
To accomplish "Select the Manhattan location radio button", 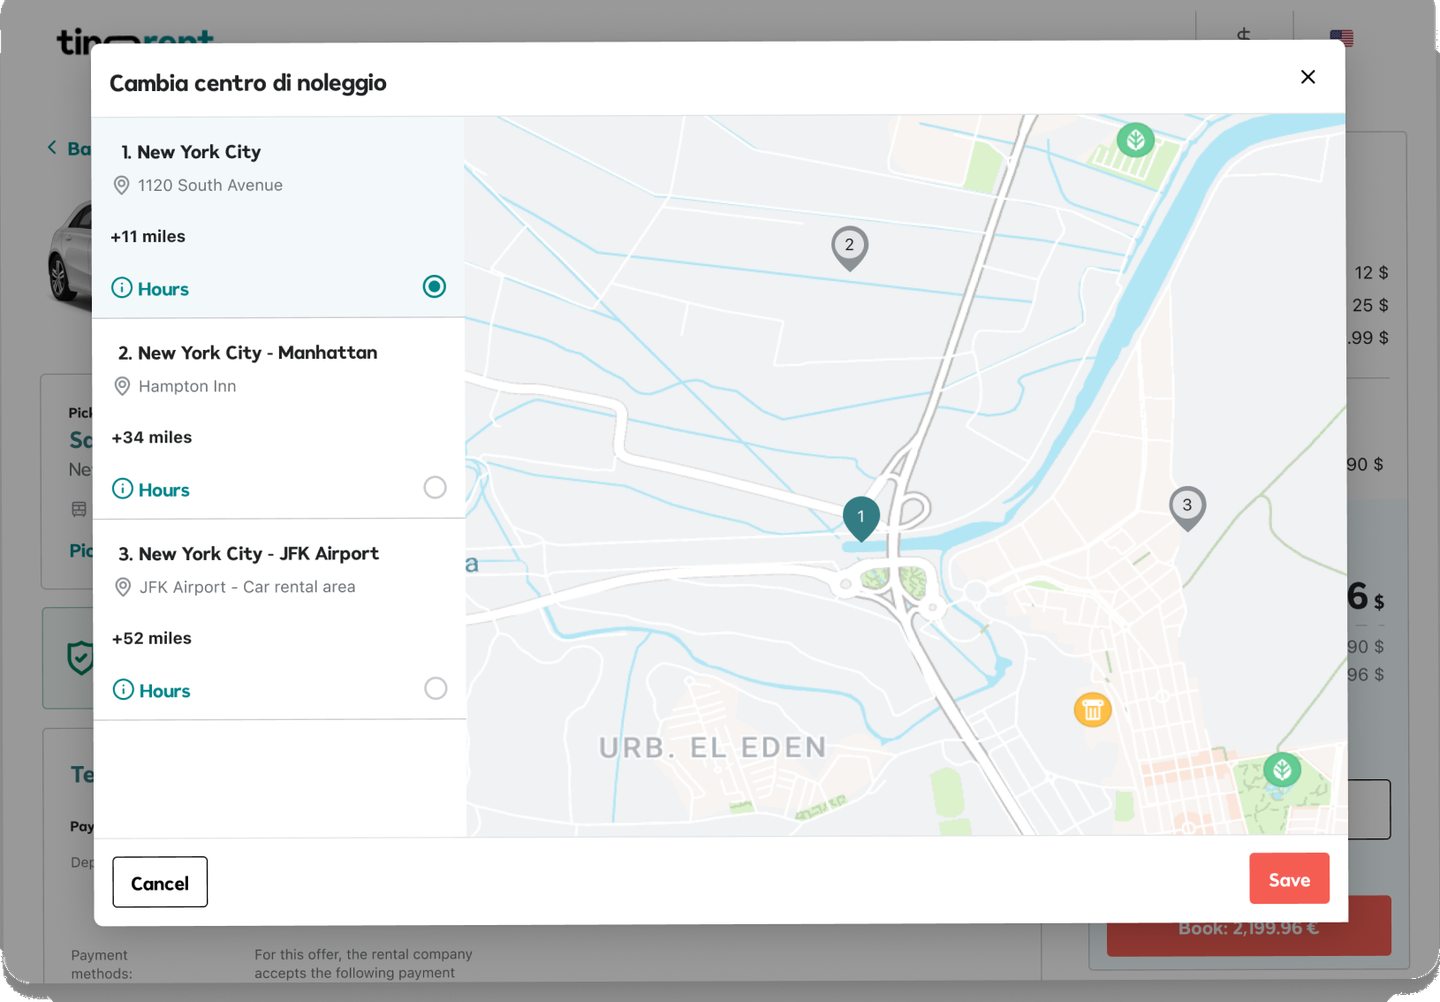I will pos(435,487).
